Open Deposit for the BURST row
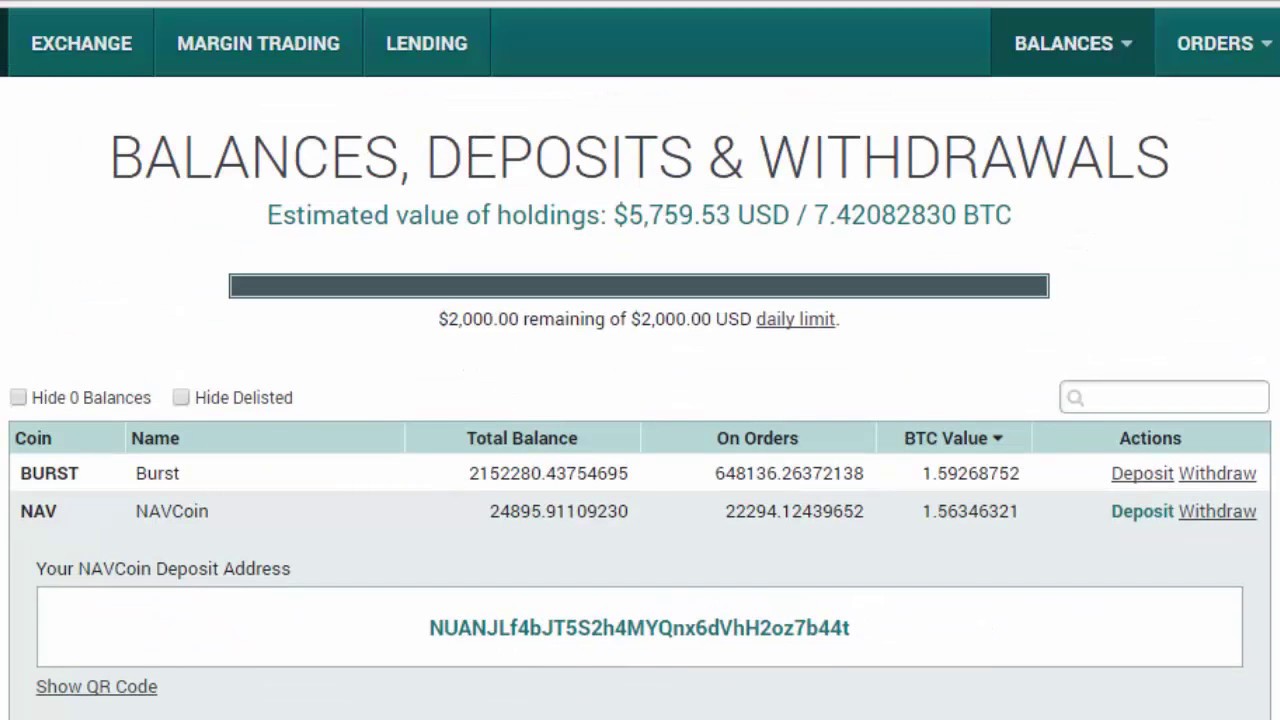 1142,473
